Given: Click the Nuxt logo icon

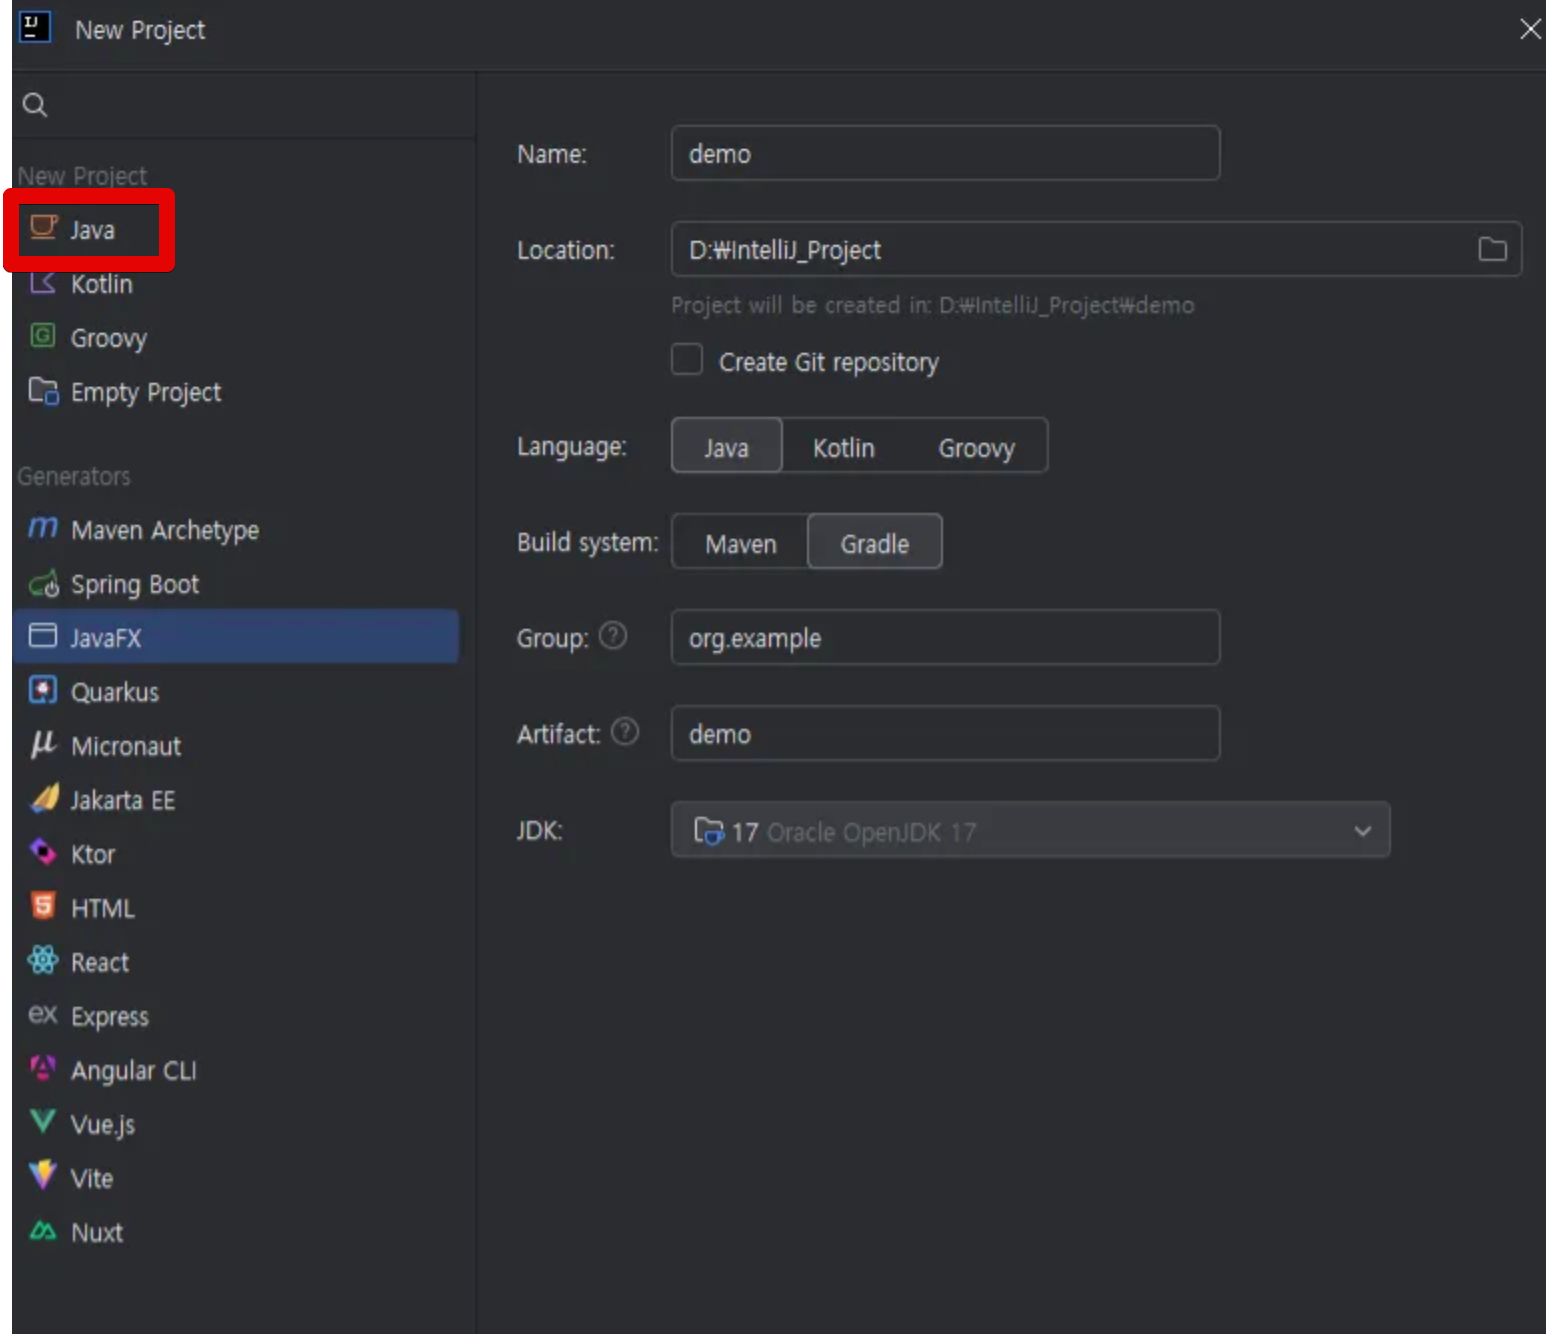Looking at the screenshot, I should (x=43, y=1231).
